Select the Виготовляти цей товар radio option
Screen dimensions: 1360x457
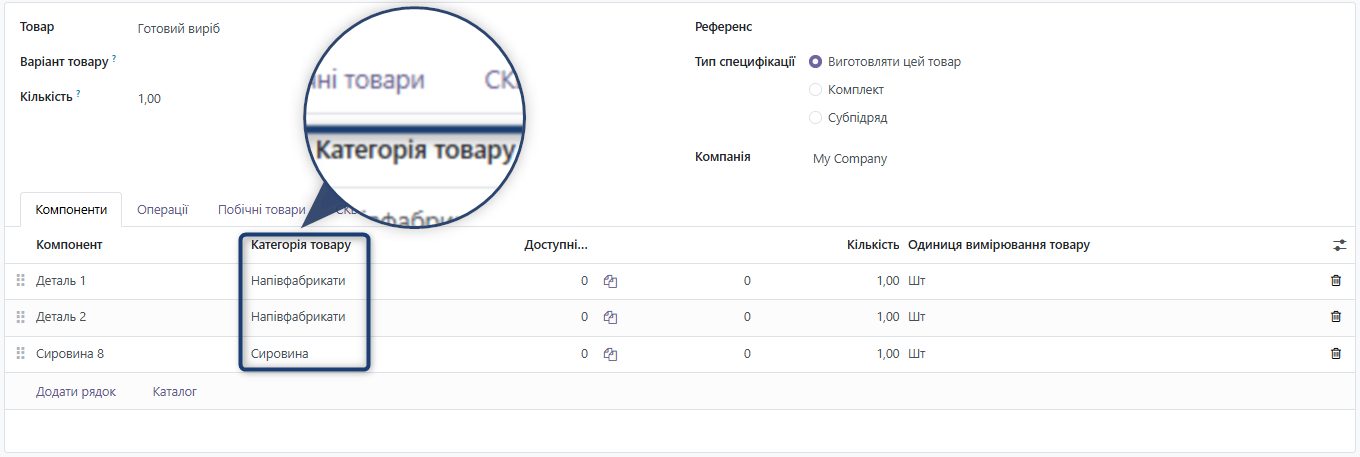[x=815, y=61]
